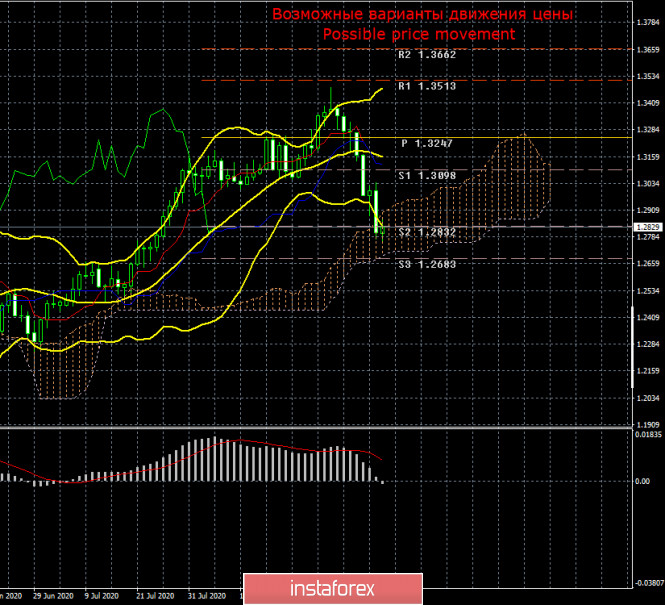Click the 0.00 indicator zero level label
This screenshot has width=665, height=605.
(642, 481)
